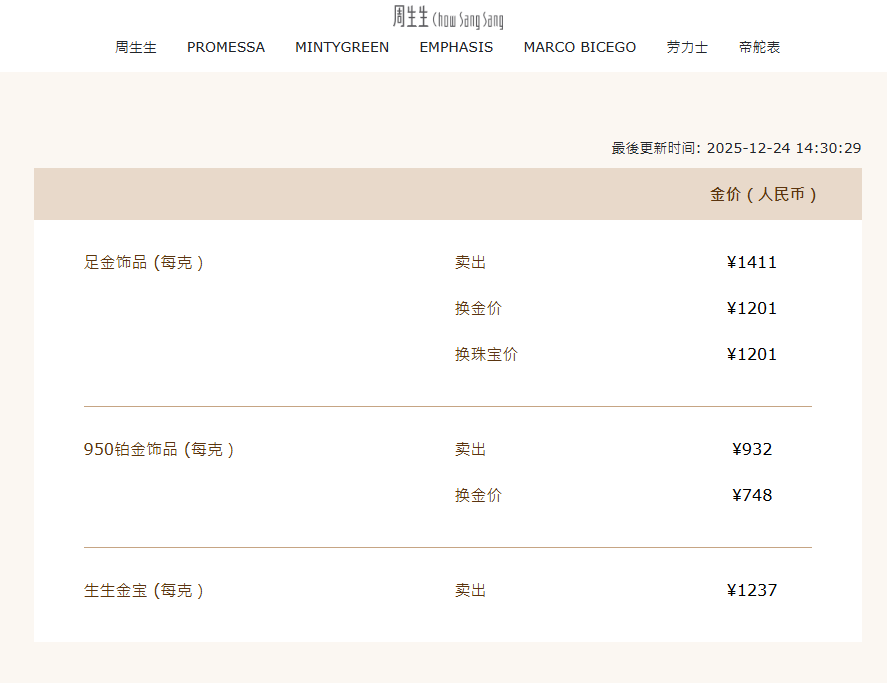Visit the 帝舵表 page

760,47
